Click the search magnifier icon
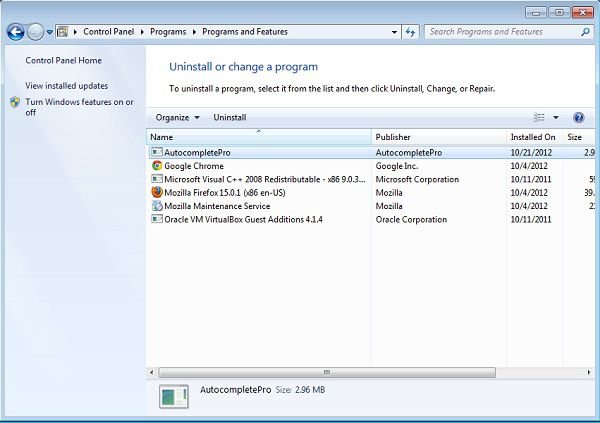The height and width of the screenshot is (423, 600). point(585,32)
